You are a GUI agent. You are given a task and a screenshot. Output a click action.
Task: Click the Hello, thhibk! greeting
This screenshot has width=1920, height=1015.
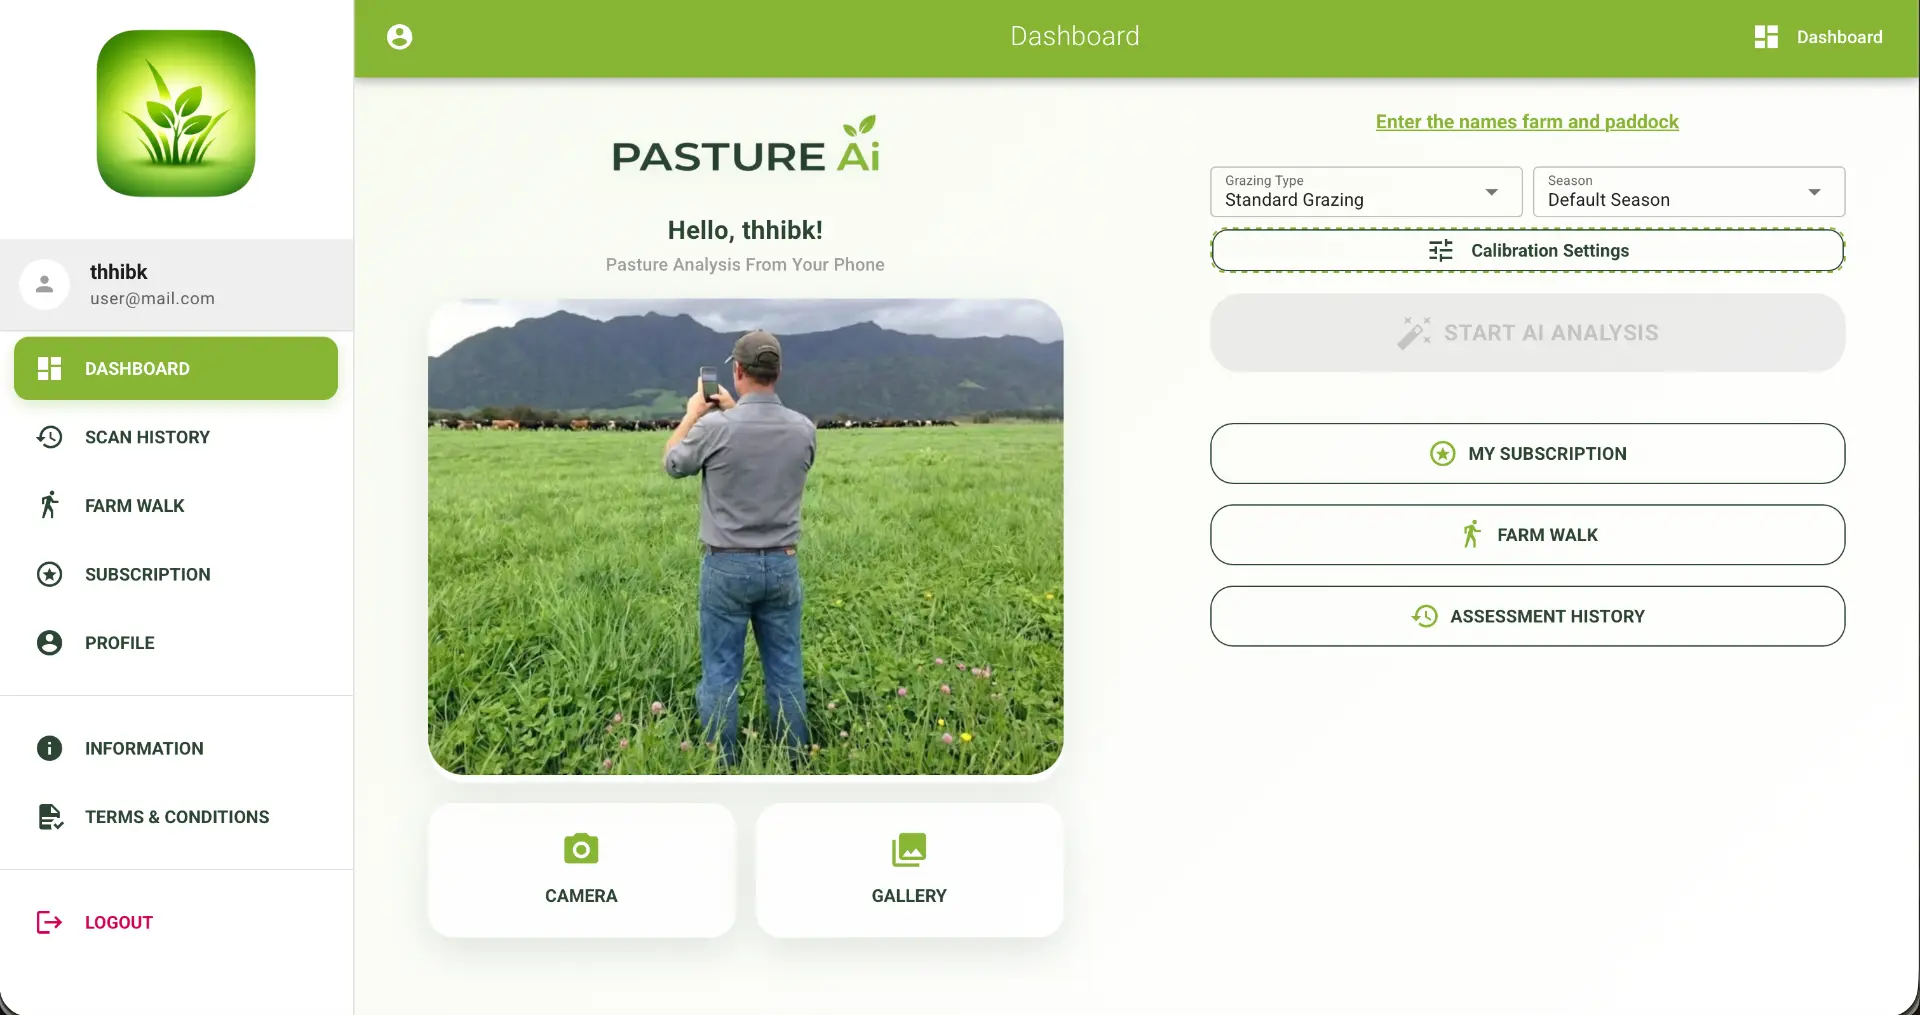(x=745, y=230)
